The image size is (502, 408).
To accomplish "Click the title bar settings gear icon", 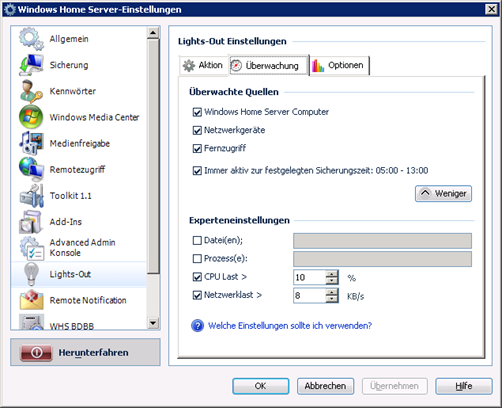I will click(10, 9).
